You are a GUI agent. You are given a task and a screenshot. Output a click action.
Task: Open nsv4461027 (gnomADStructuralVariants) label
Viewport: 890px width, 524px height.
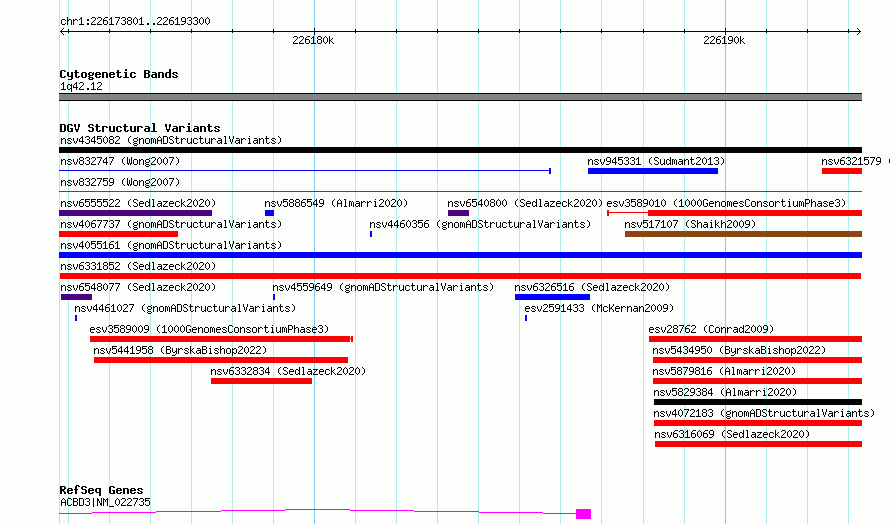click(x=185, y=308)
